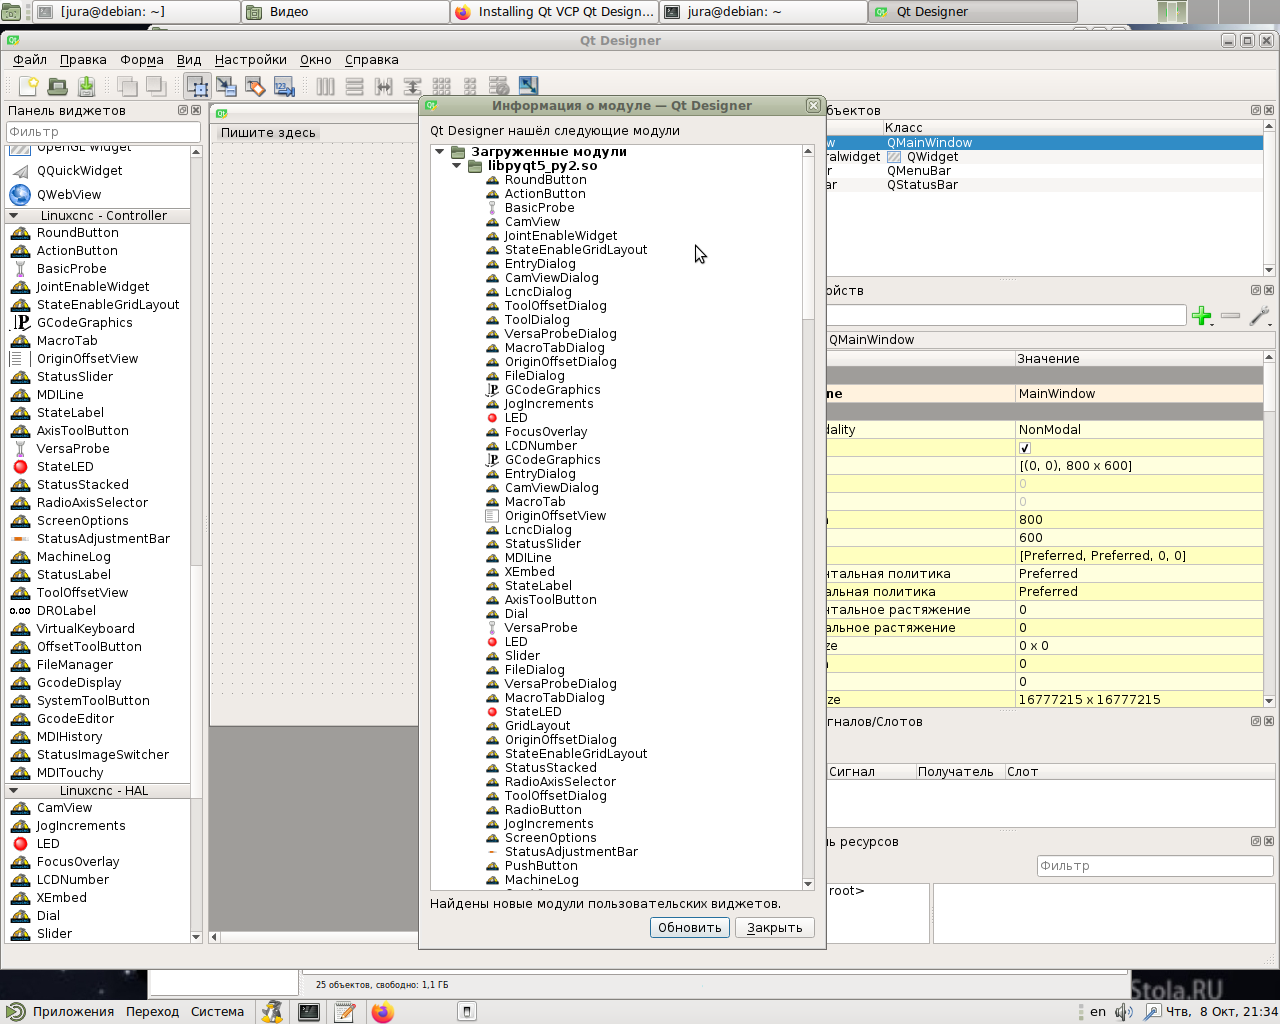The height and width of the screenshot is (1024, 1280).
Task: Collapse the libpyqt5_py2.so tree node
Action: 456,166
